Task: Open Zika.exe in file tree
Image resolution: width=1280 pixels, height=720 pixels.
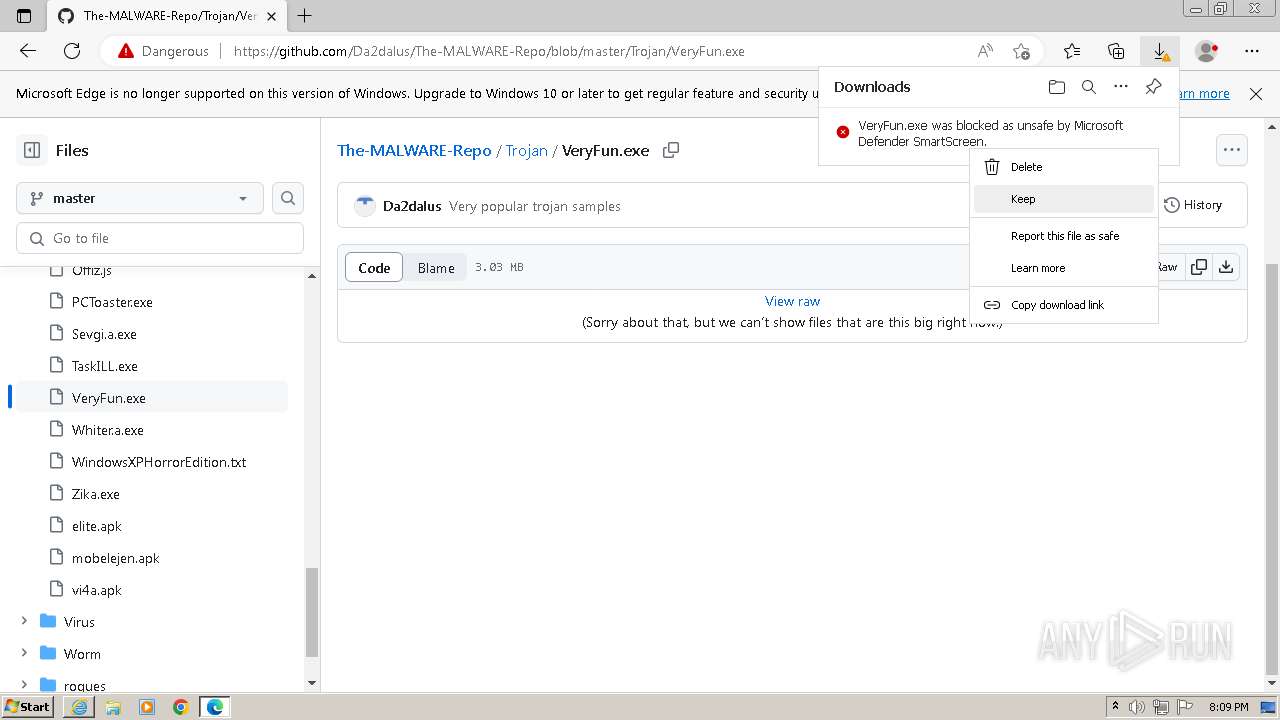Action: point(96,494)
